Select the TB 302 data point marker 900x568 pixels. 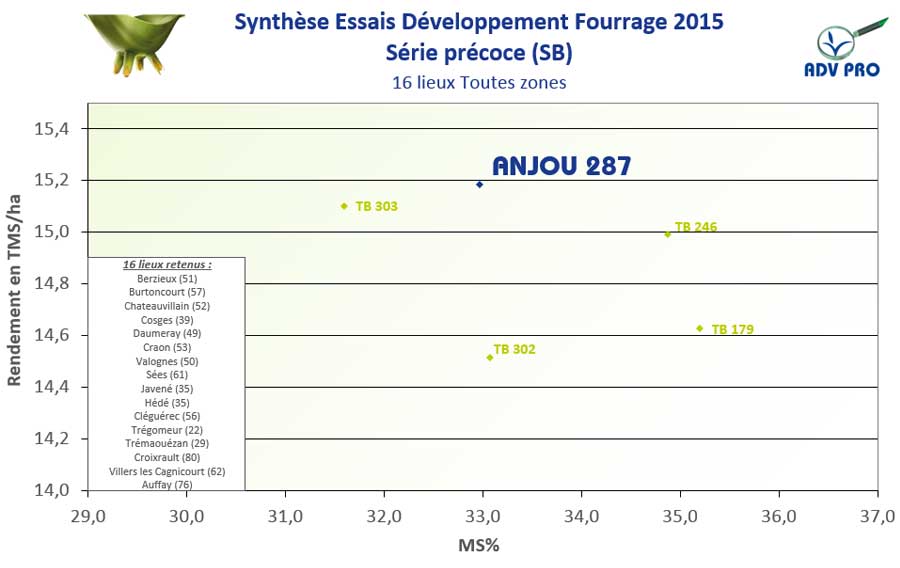tap(489, 357)
